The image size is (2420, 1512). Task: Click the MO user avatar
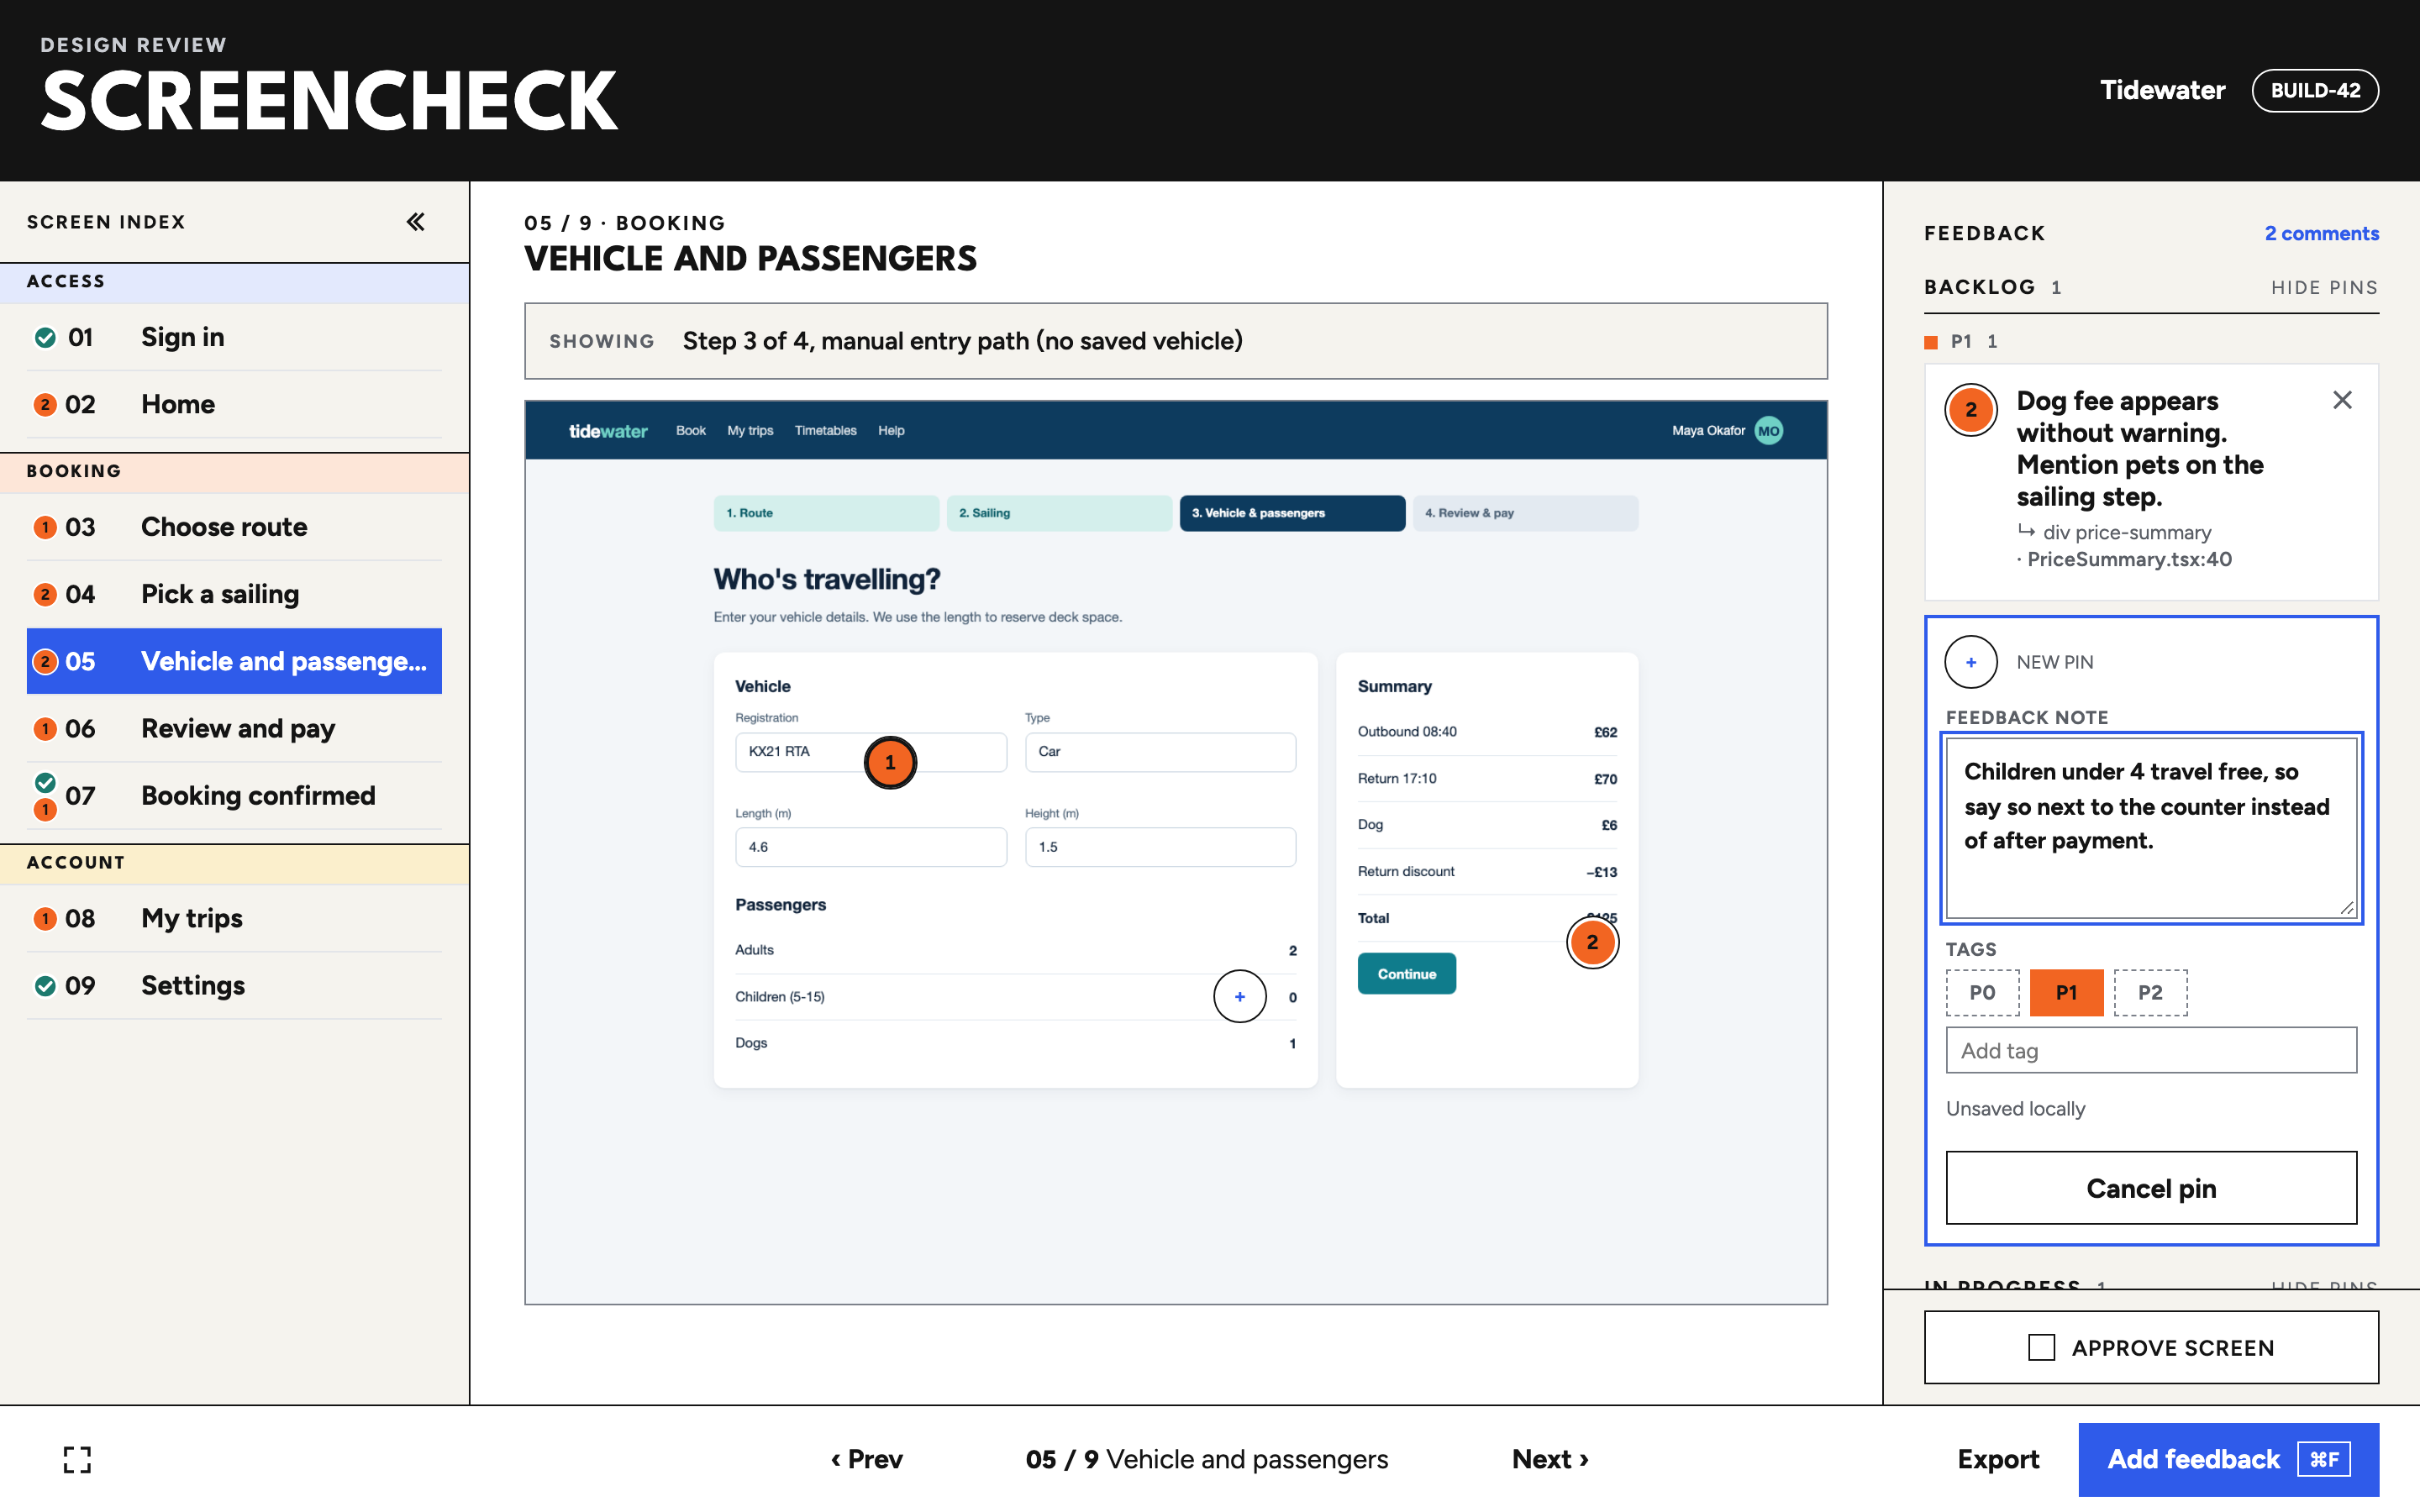(x=1769, y=431)
